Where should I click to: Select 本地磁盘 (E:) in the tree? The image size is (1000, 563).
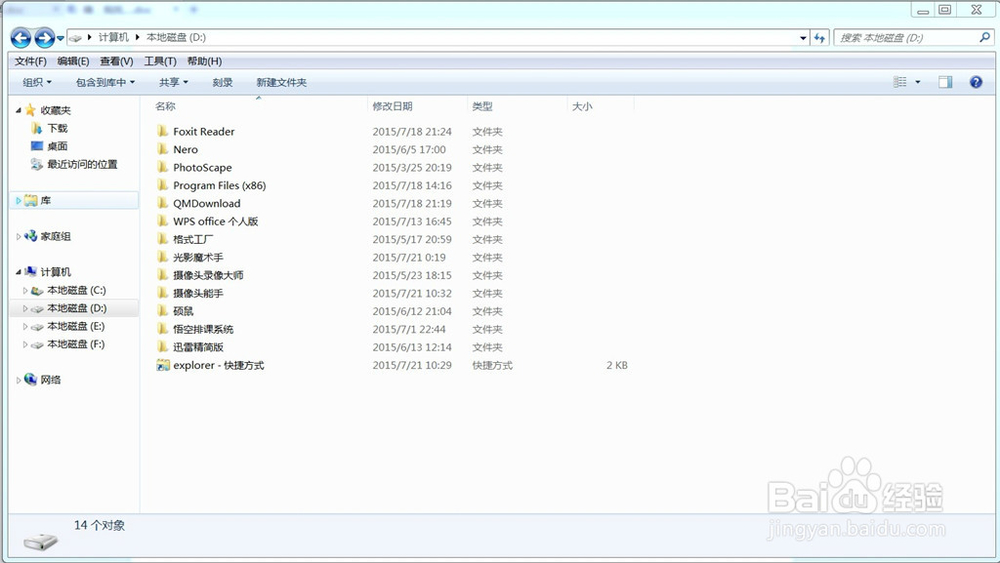point(75,326)
